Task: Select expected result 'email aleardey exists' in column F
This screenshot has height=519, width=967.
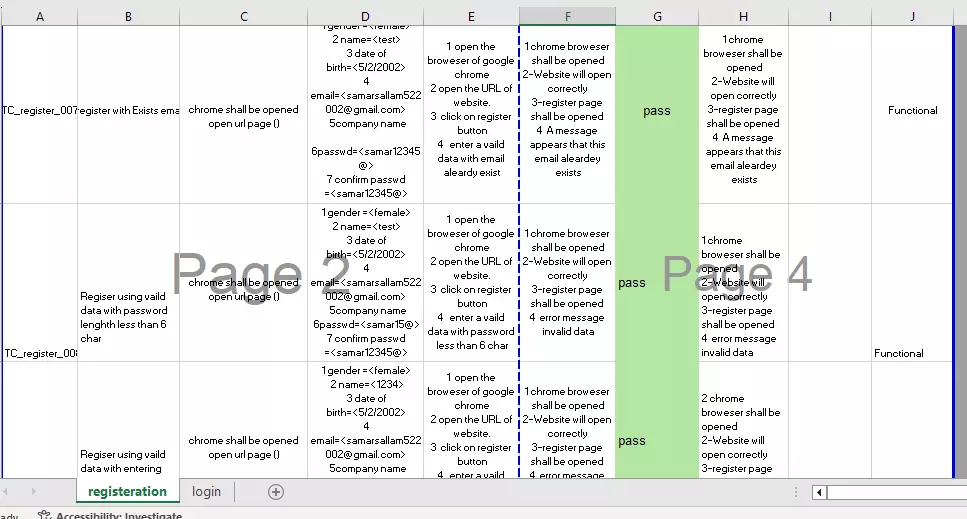Action: [567, 115]
